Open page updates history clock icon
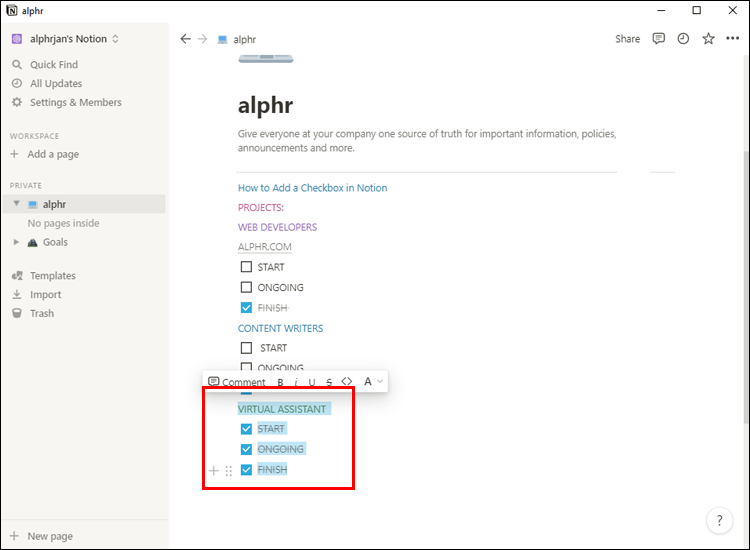 [x=683, y=39]
